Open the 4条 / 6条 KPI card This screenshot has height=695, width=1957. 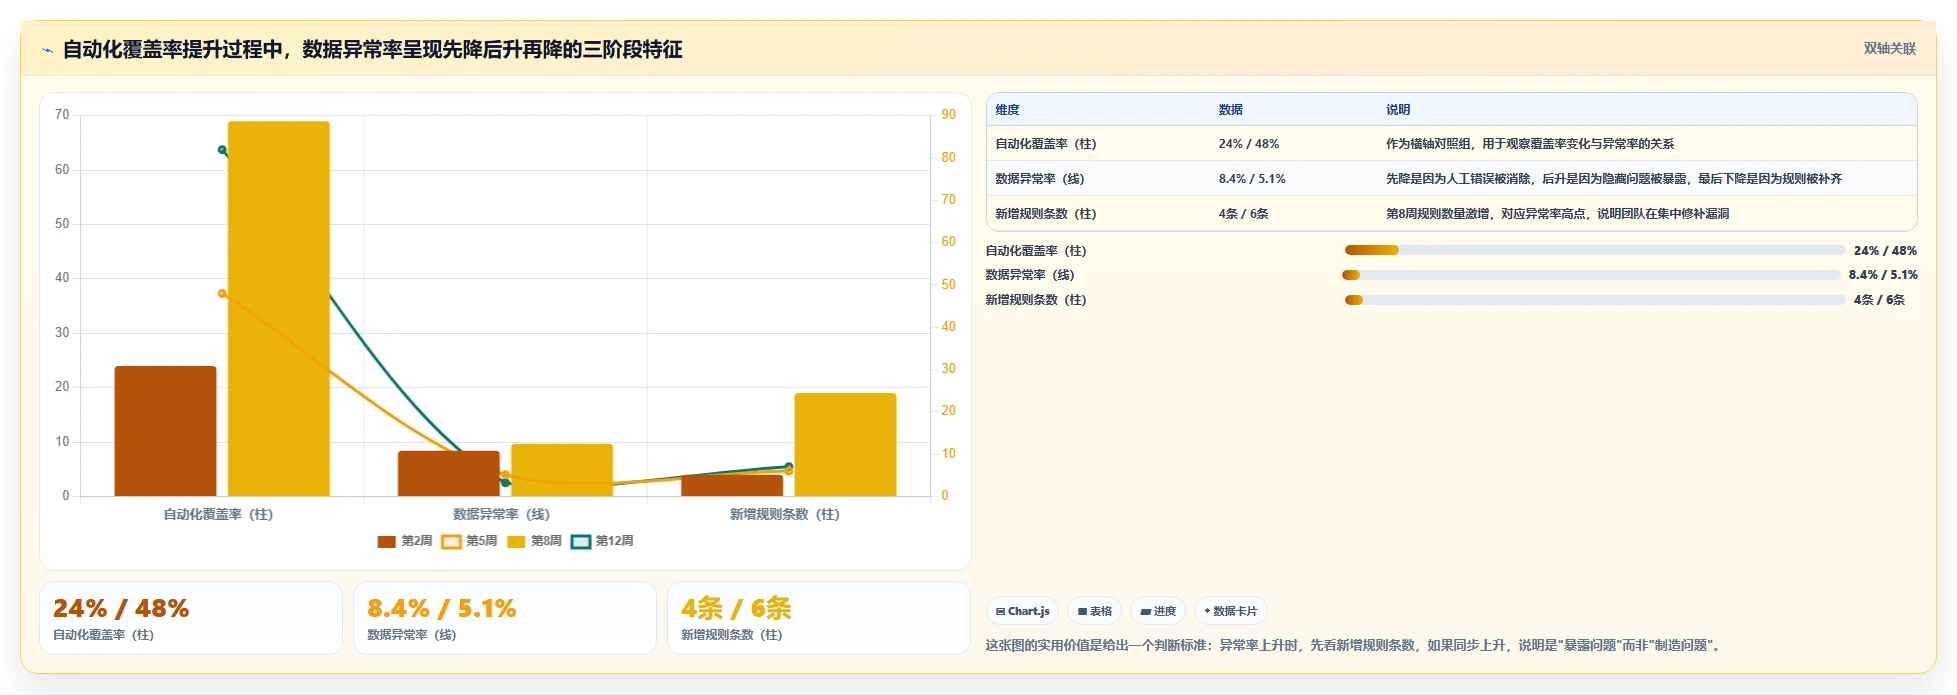point(819,618)
